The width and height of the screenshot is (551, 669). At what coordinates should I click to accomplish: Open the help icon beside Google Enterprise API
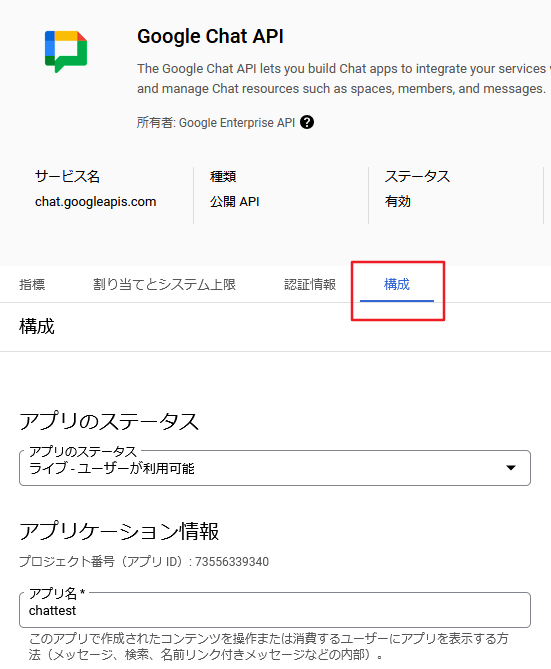[307, 122]
